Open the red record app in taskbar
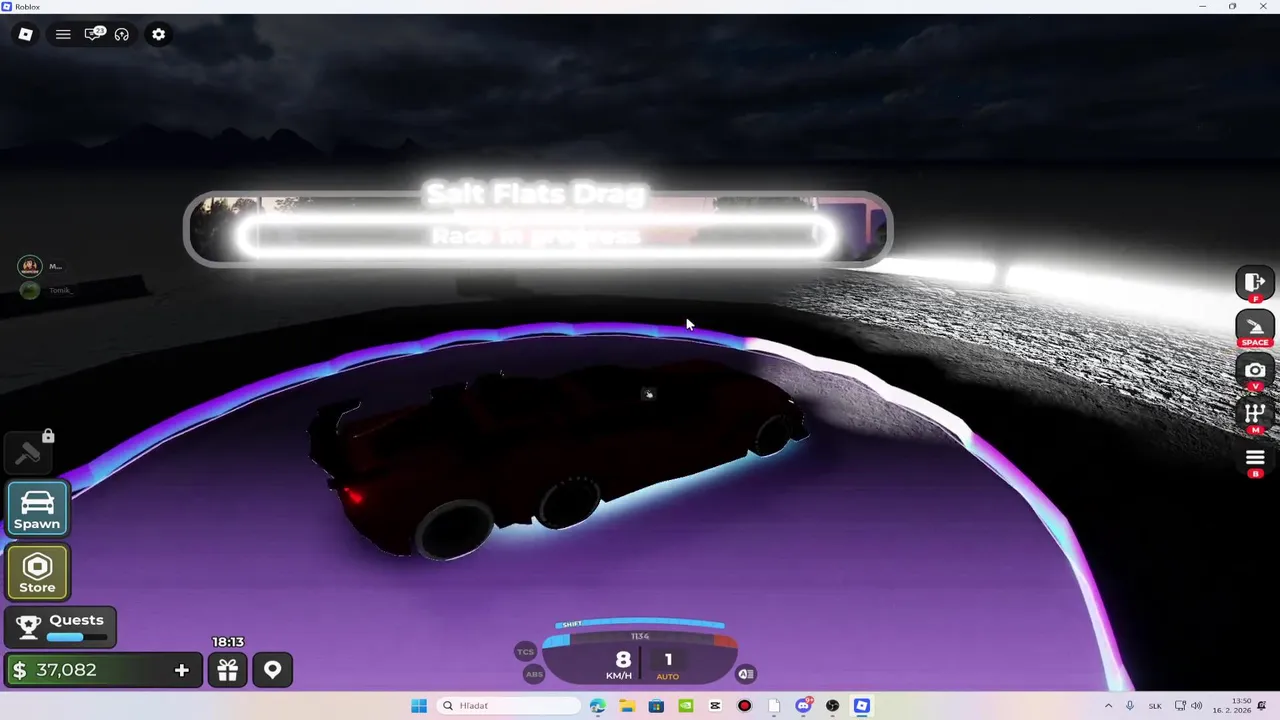1280x720 pixels. [x=744, y=706]
